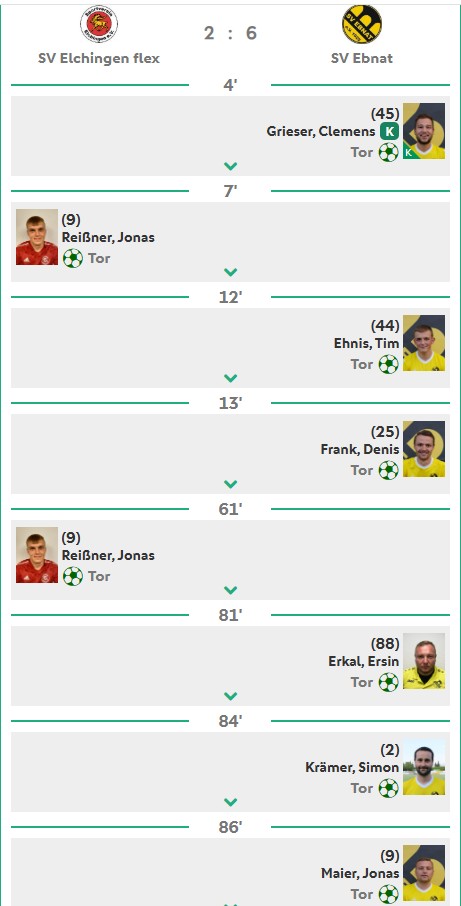This screenshot has width=461, height=906.
Task: Click the captain K badge beside Grieser
Action: tap(389, 131)
